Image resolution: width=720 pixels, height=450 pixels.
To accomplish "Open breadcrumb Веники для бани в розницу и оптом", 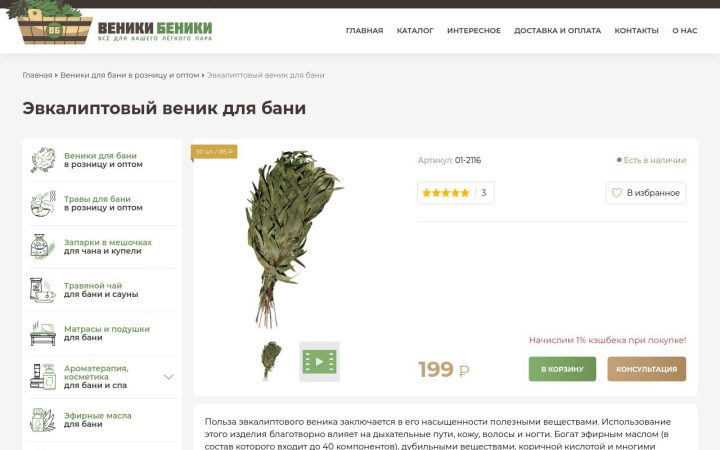I will click(x=129, y=75).
